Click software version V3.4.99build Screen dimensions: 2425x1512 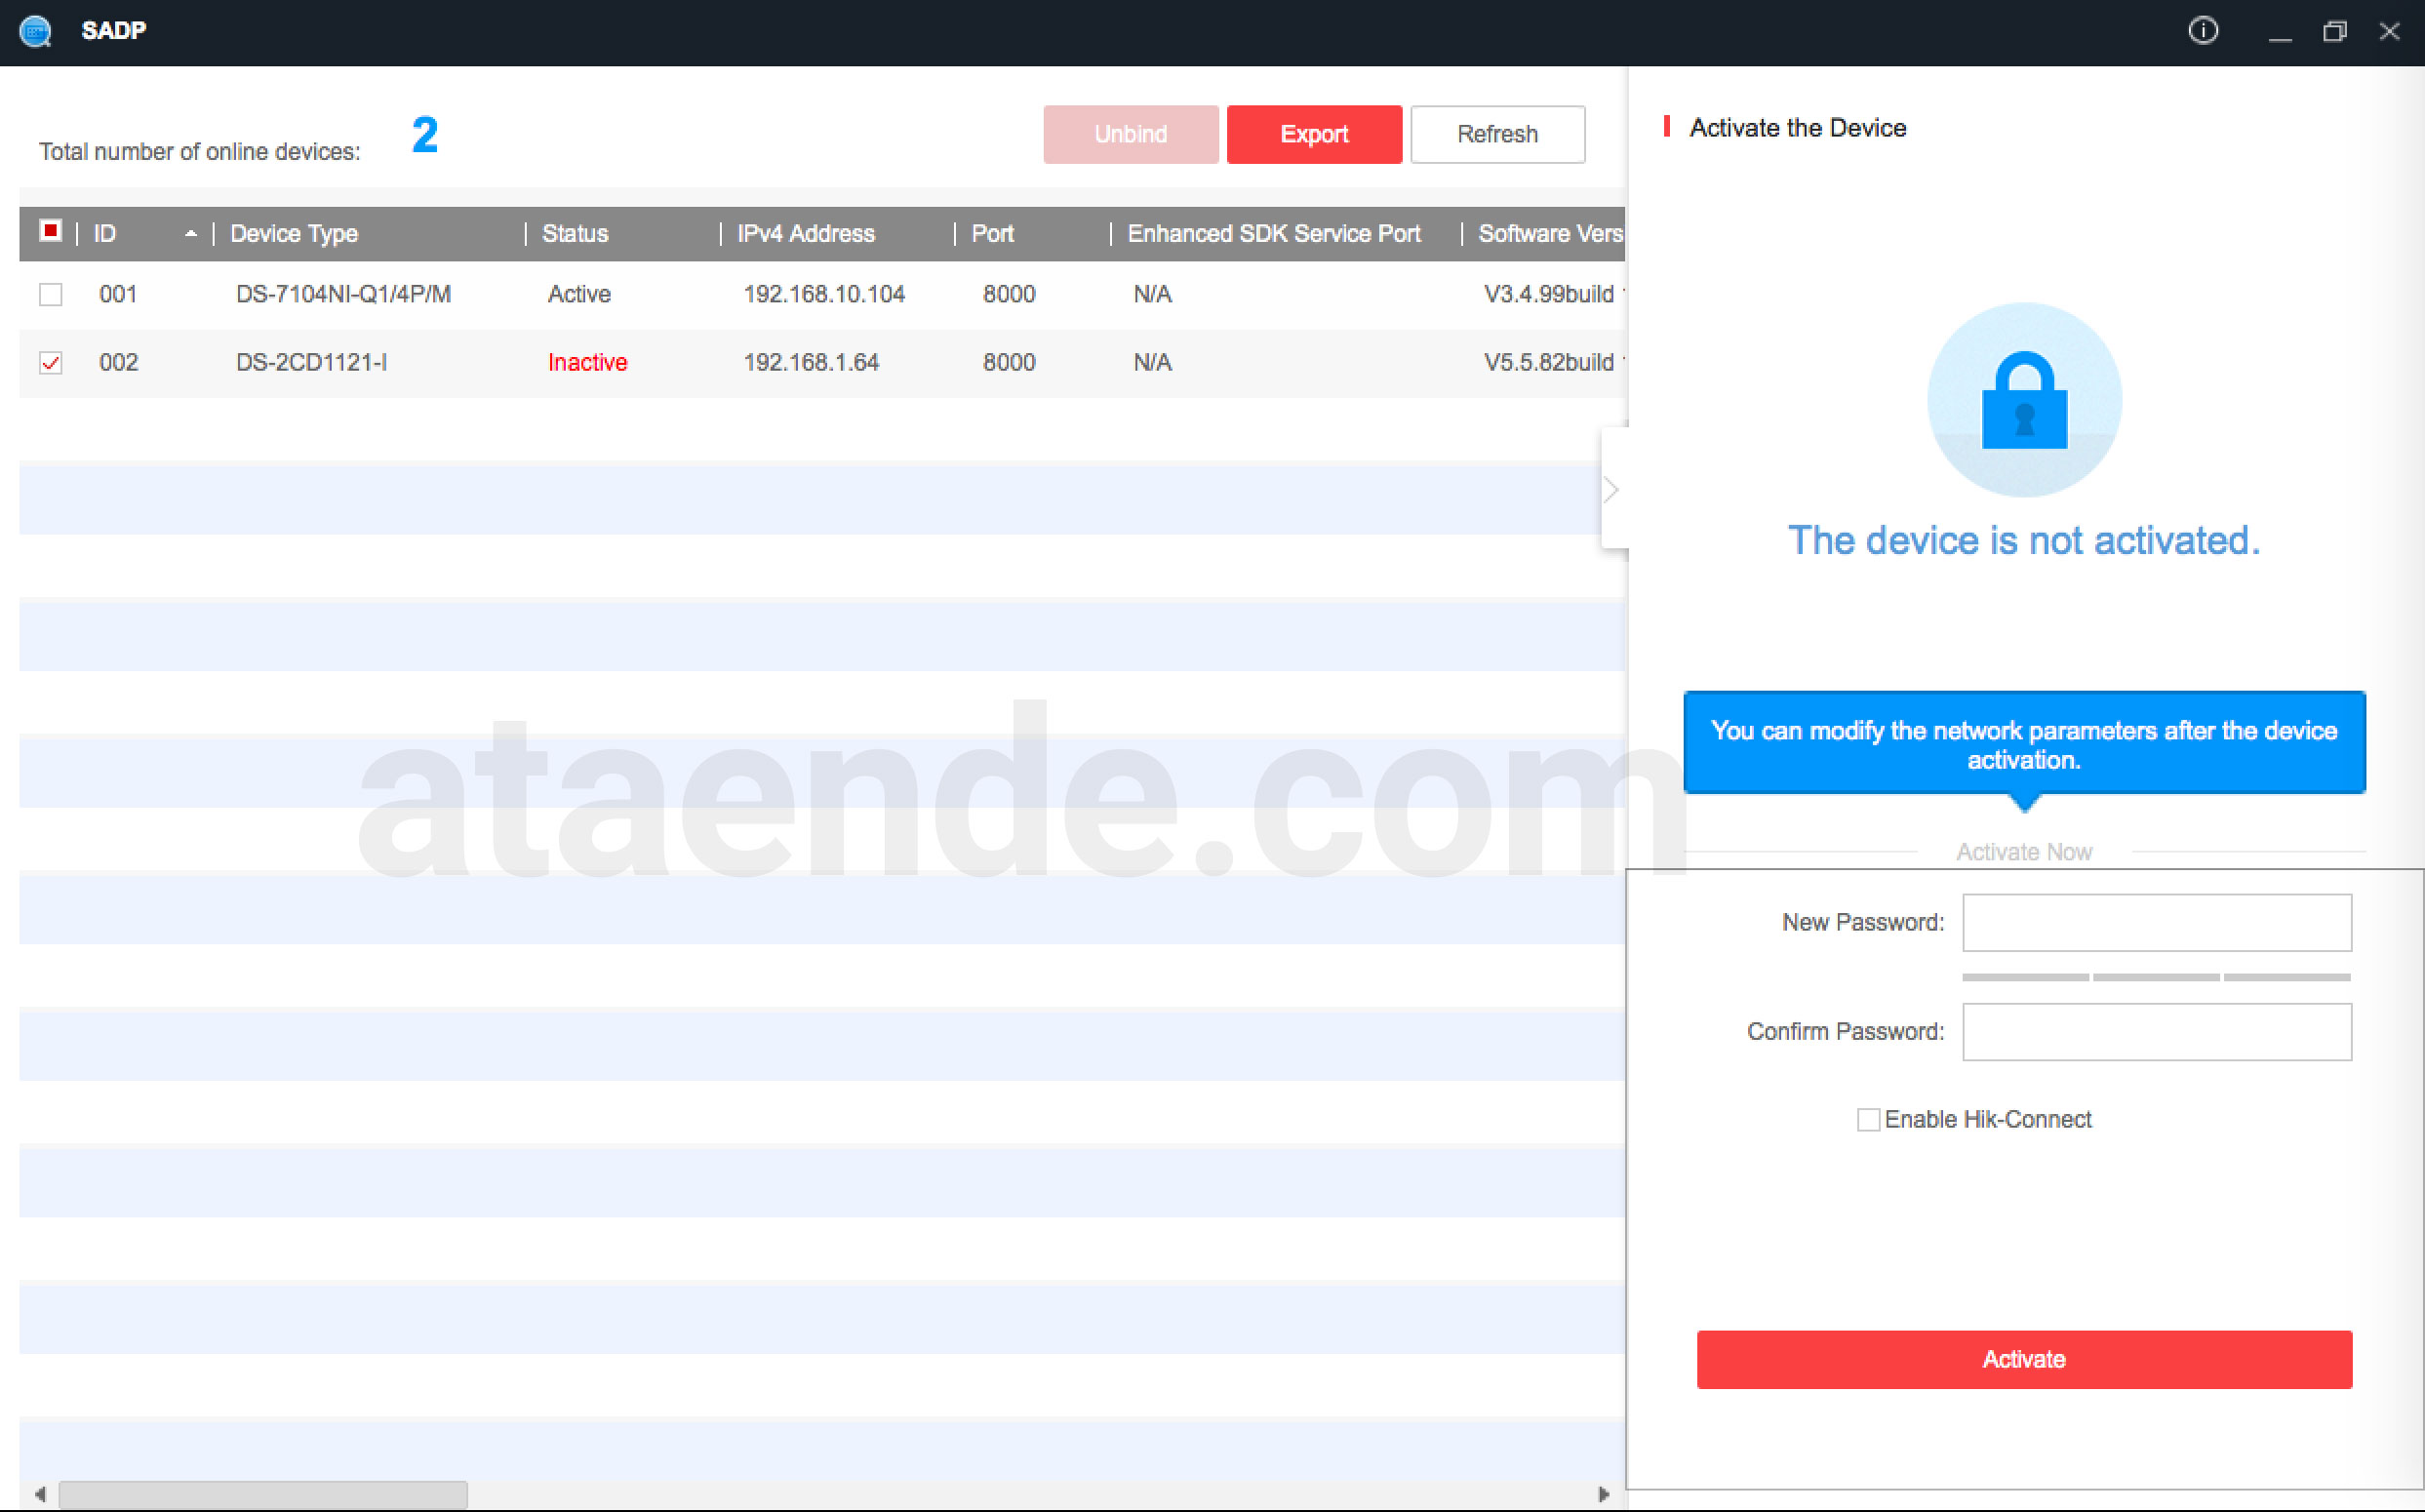(1549, 294)
